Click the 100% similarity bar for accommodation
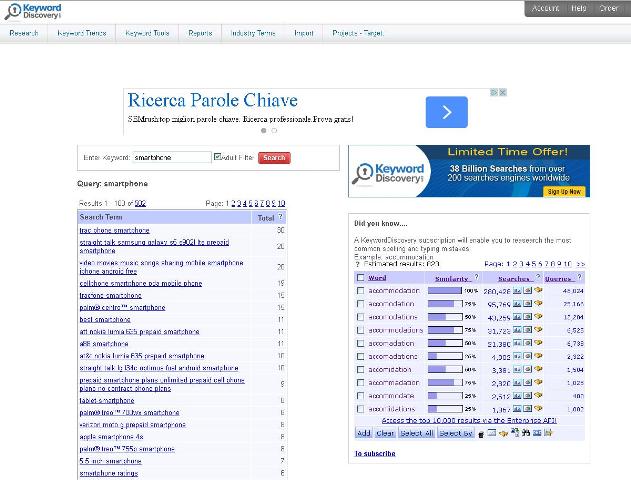The width and height of the screenshot is (631, 480). click(x=445, y=290)
